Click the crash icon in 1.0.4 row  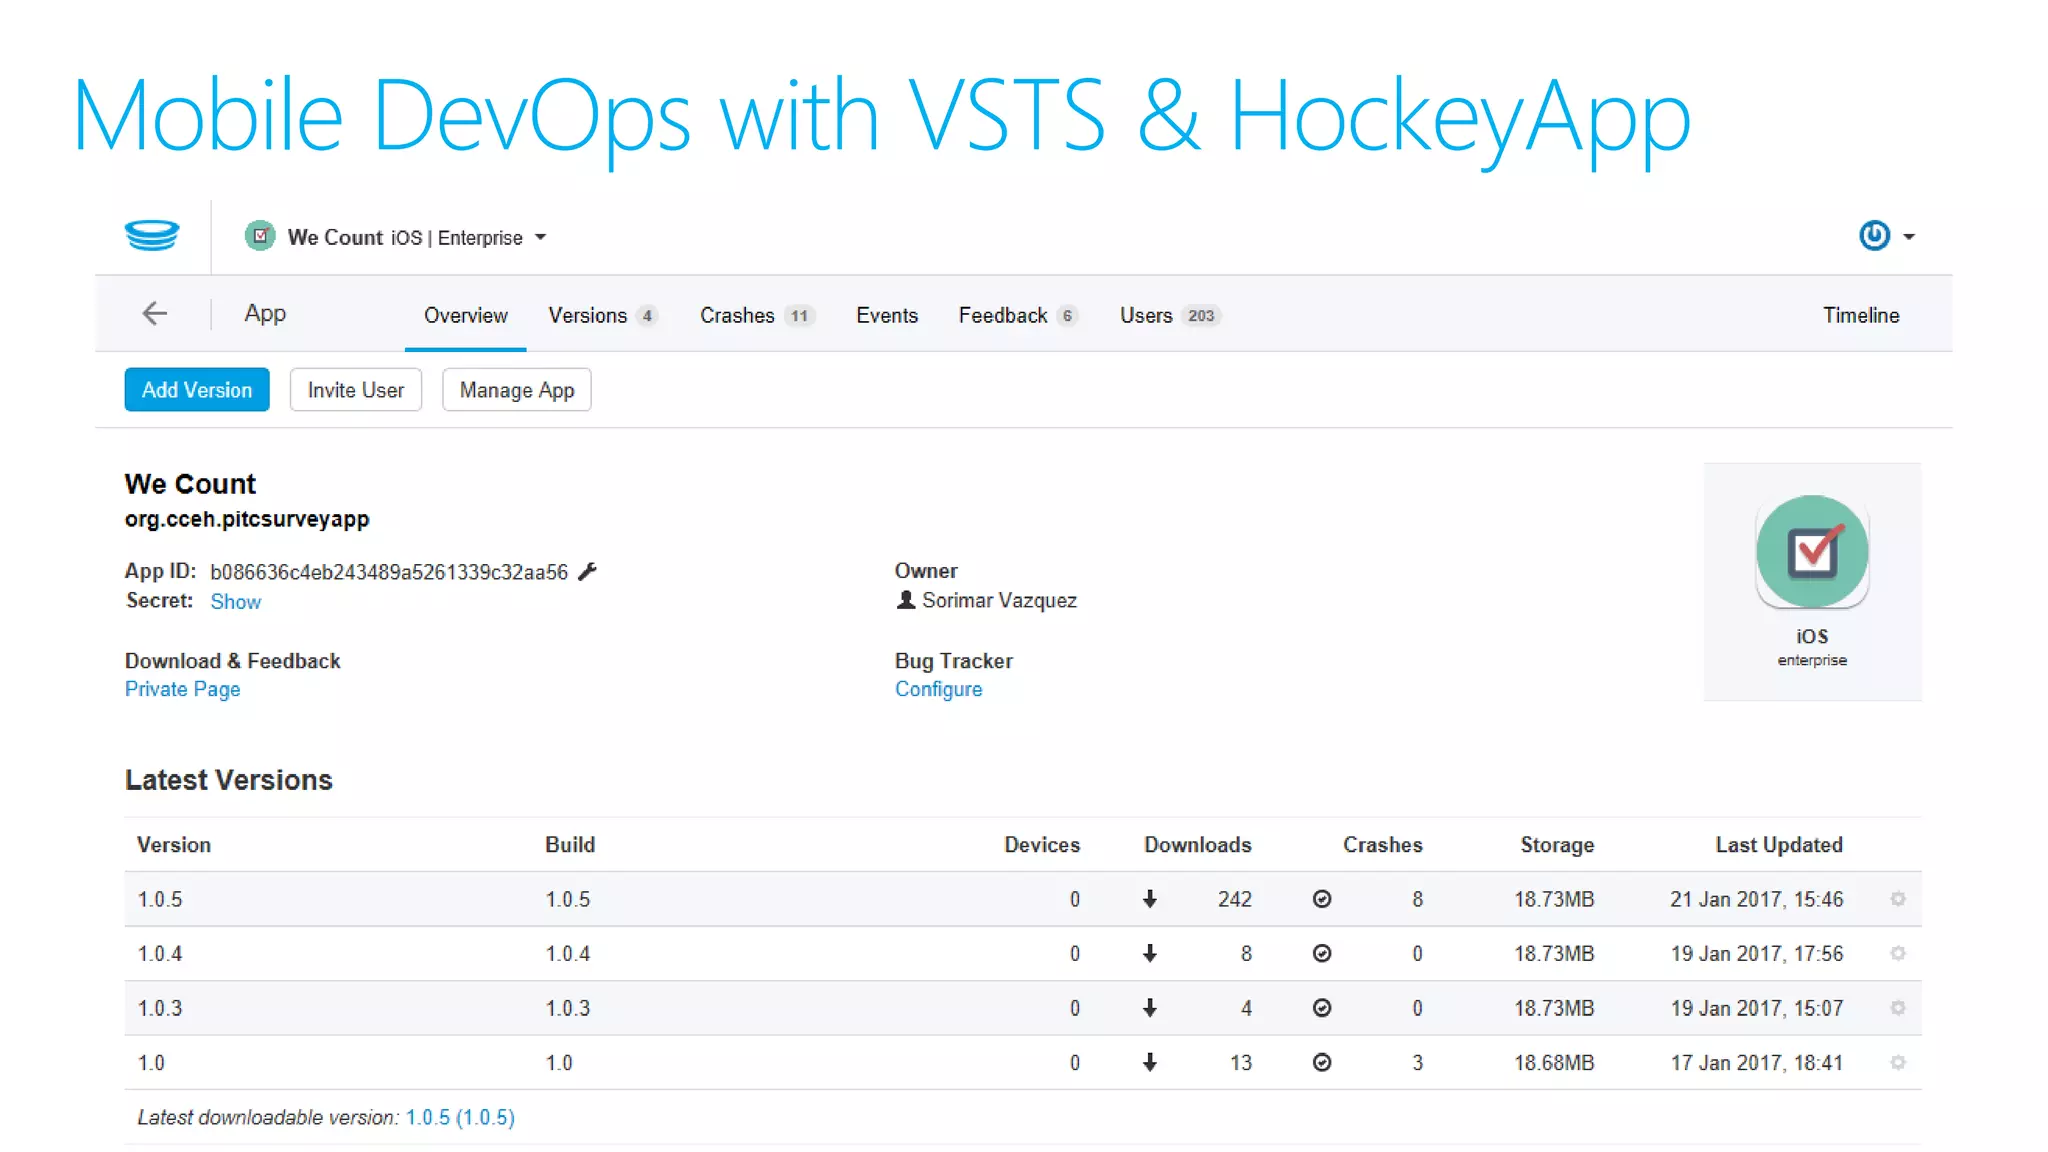tap(1322, 953)
